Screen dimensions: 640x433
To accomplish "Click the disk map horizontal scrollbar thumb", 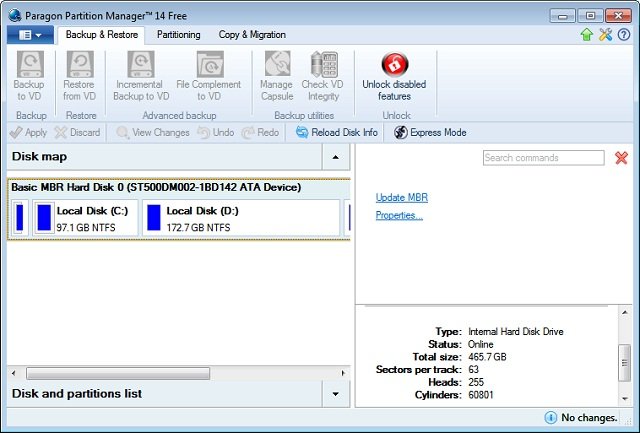I will [118, 373].
